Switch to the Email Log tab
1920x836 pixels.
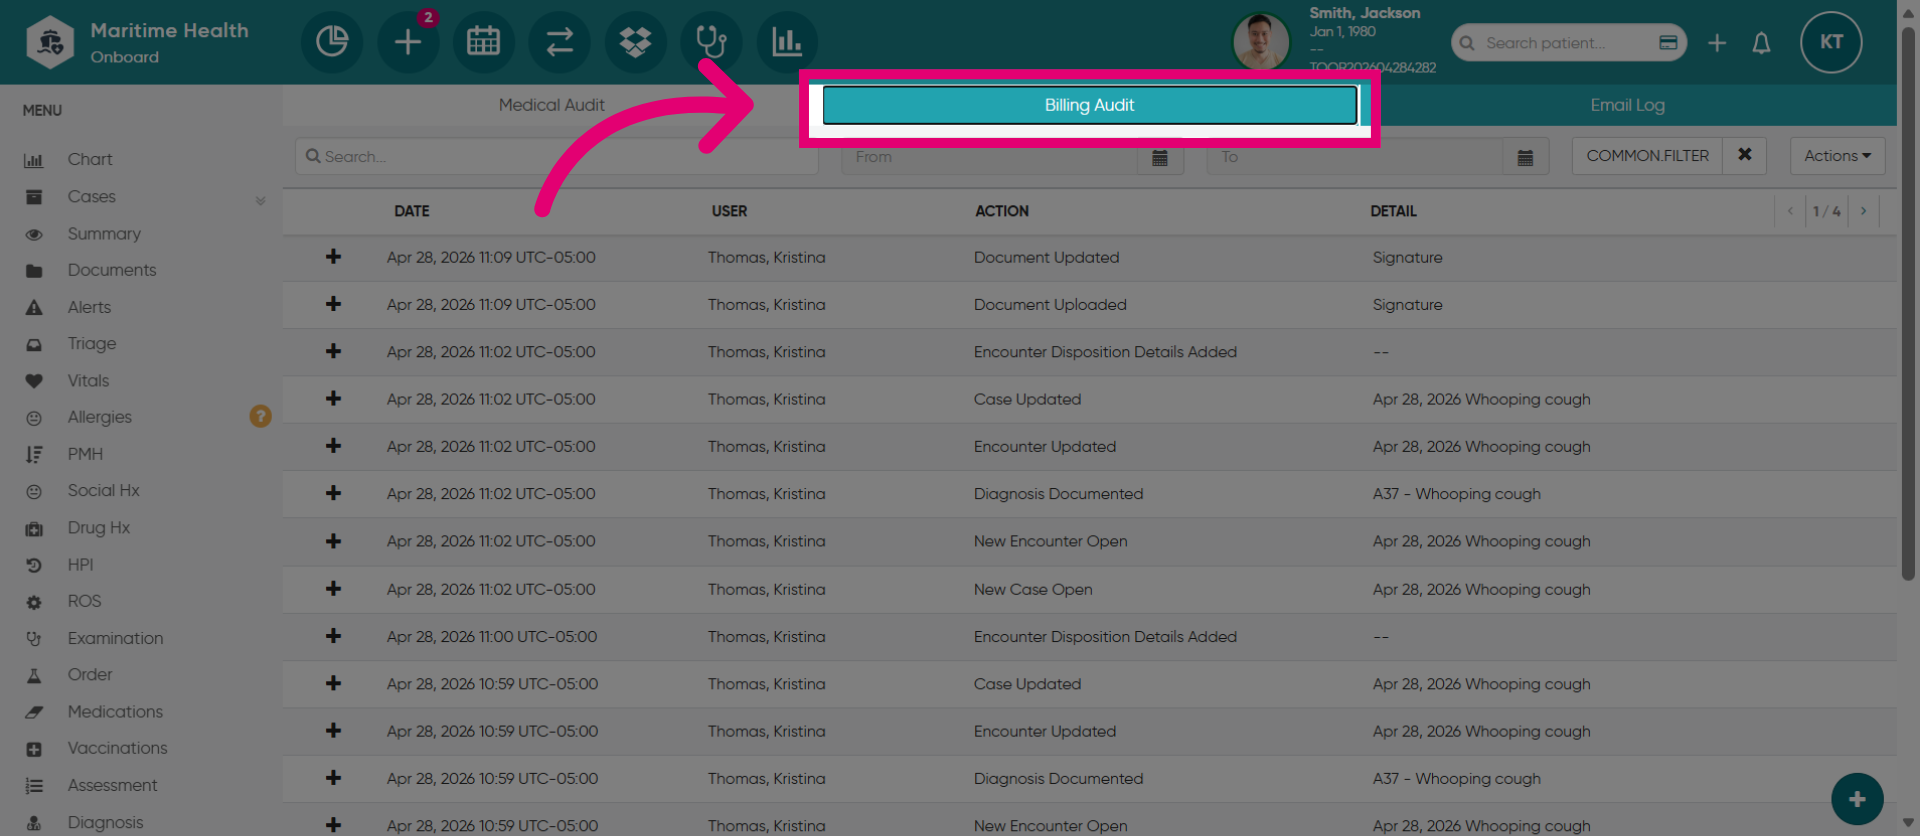1628,105
